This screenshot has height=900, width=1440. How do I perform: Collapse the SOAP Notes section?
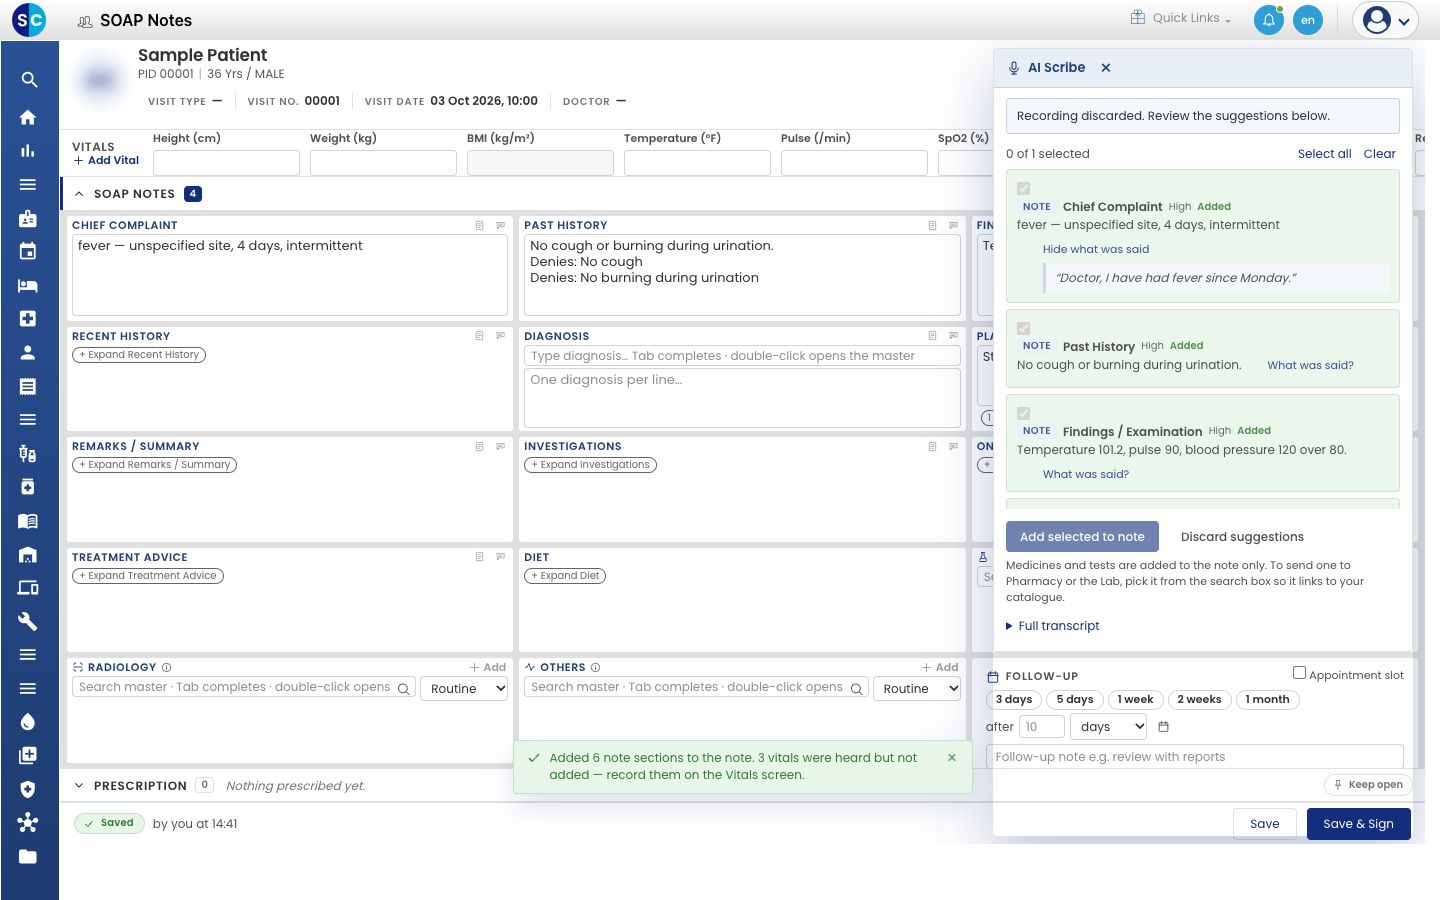click(x=79, y=194)
